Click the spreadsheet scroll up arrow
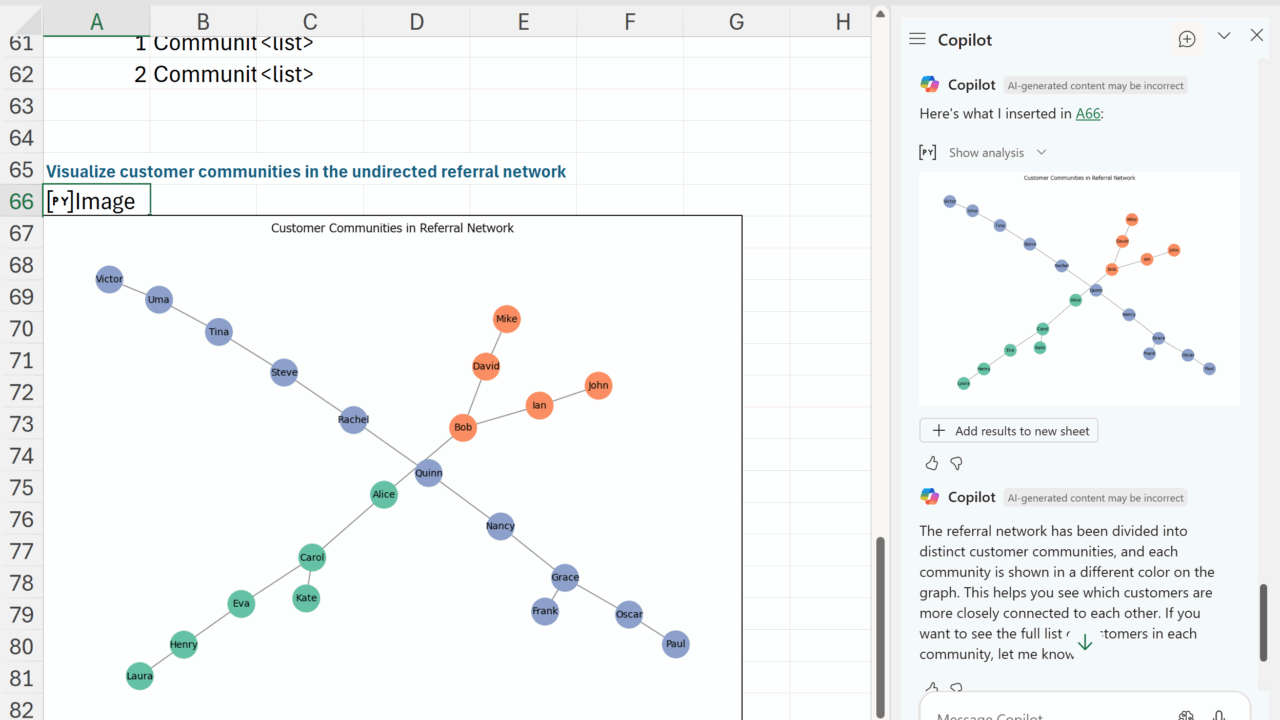This screenshot has width=1280, height=720. click(x=880, y=14)
